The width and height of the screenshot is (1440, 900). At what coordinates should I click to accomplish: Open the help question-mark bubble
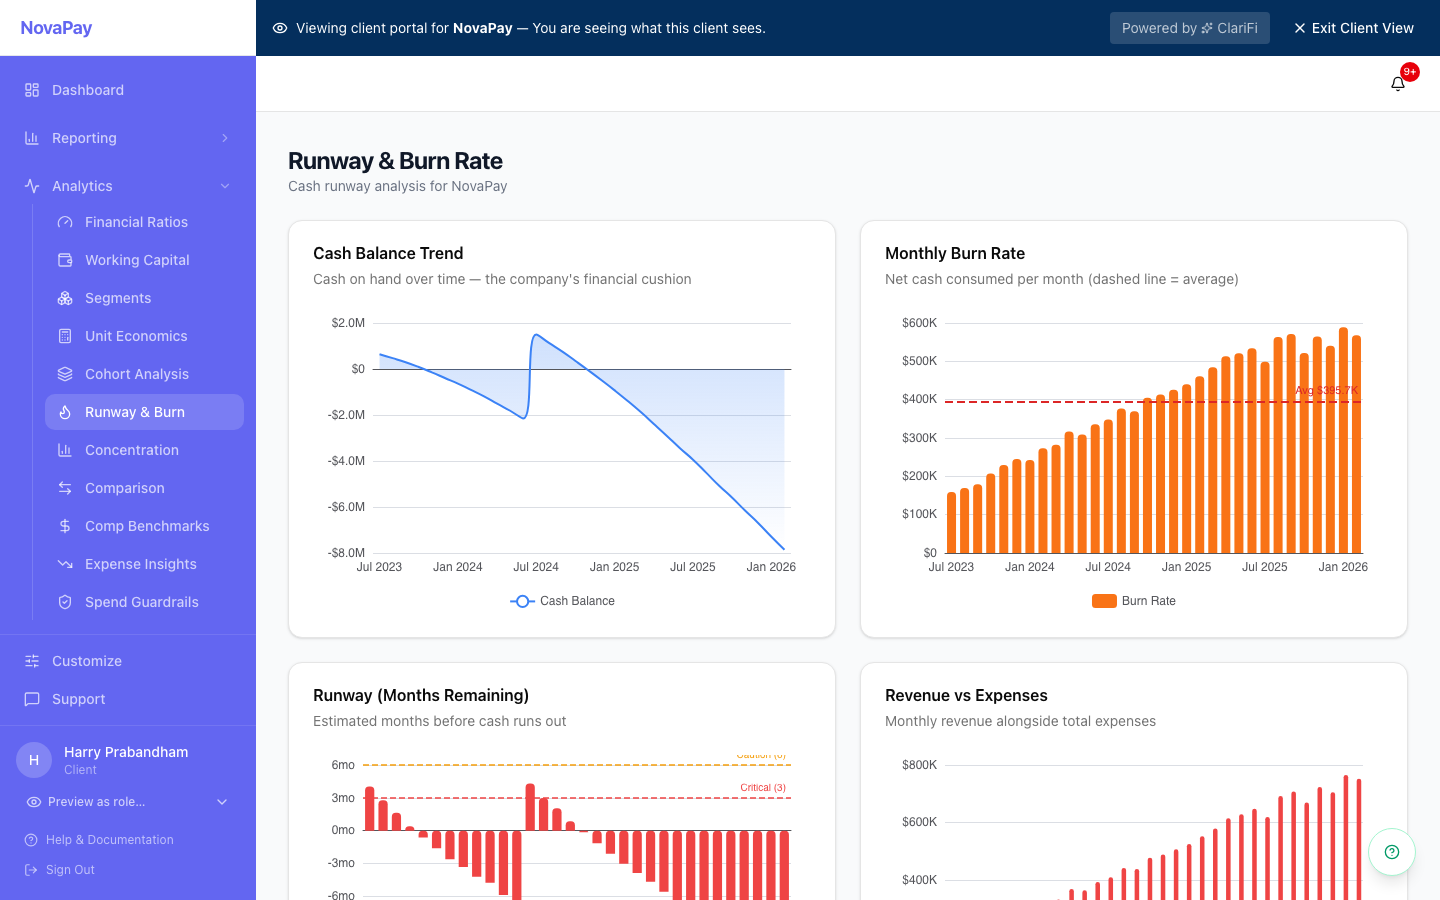pos(1391,852)
